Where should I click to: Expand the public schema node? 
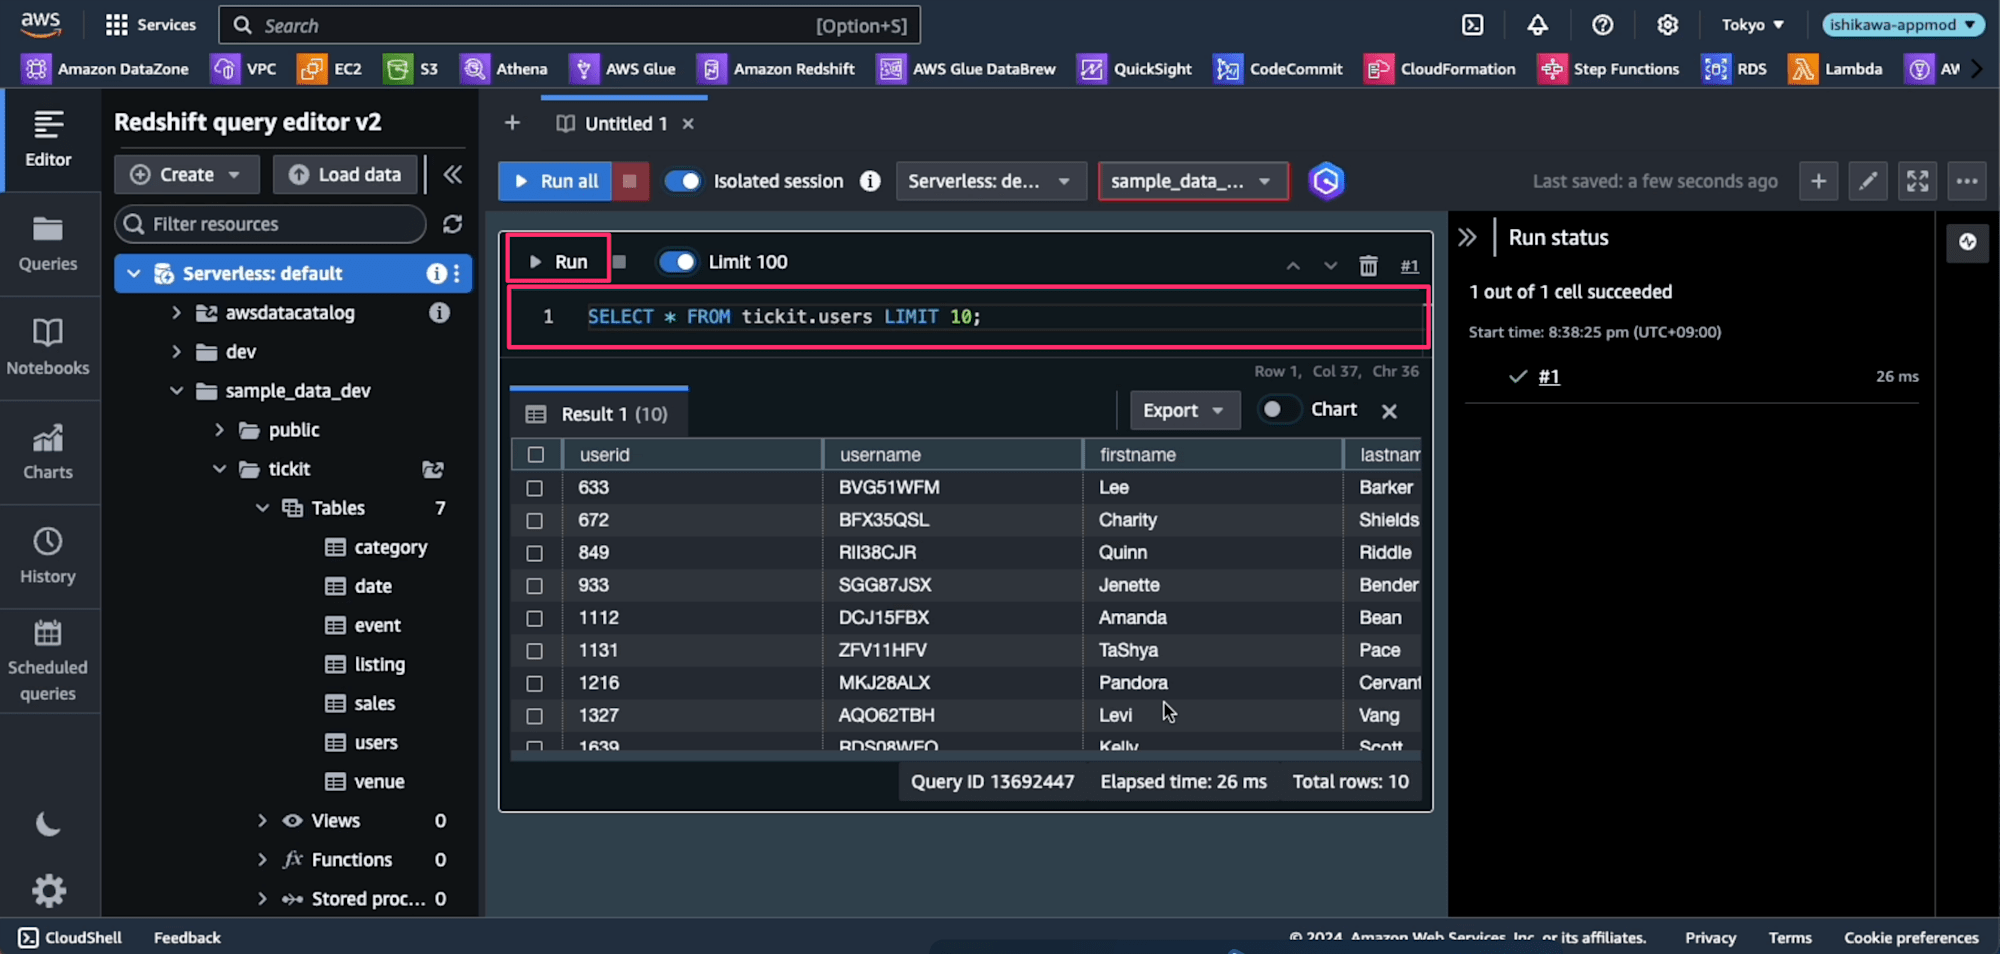[219, 430]
